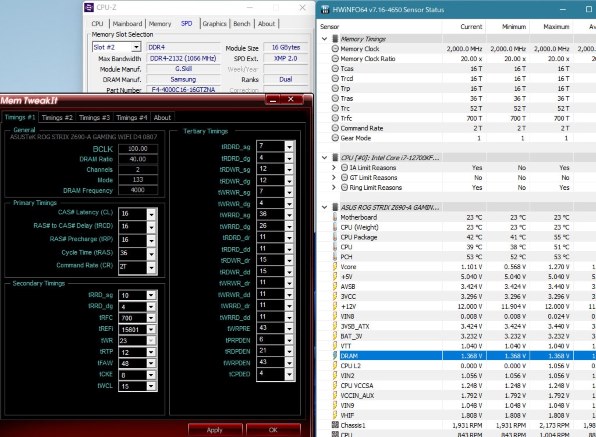
Task: Click the BCLK value field showing 100.00
Action: pyautogui.click(x=138, y=149)
